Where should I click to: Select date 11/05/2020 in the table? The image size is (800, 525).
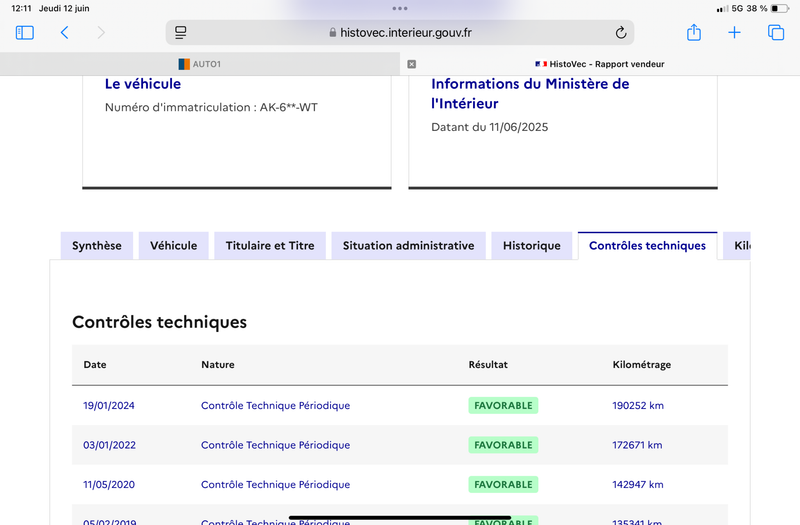coord(109,485)
